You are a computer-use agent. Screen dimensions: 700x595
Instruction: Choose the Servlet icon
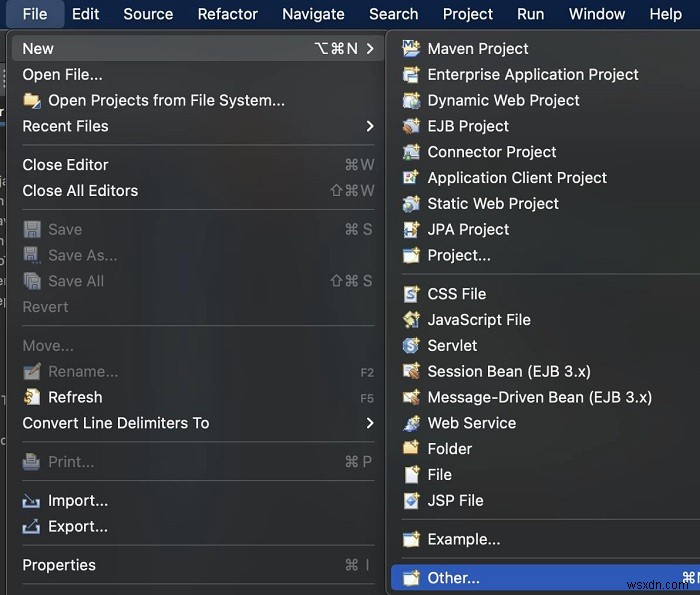tap(411, 345)
